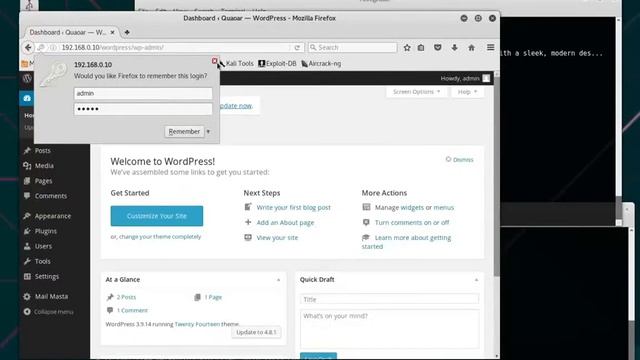Open the 1 Comment link
This screenshot has width=640, height=360.
coord(132,311)
